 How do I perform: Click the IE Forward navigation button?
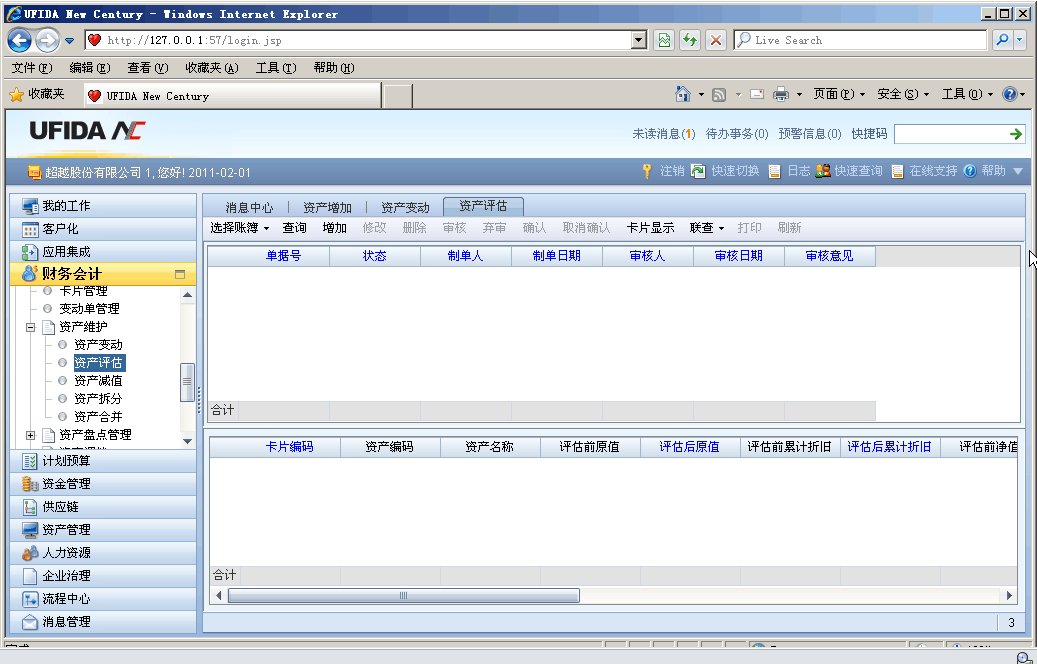(47, 40)
